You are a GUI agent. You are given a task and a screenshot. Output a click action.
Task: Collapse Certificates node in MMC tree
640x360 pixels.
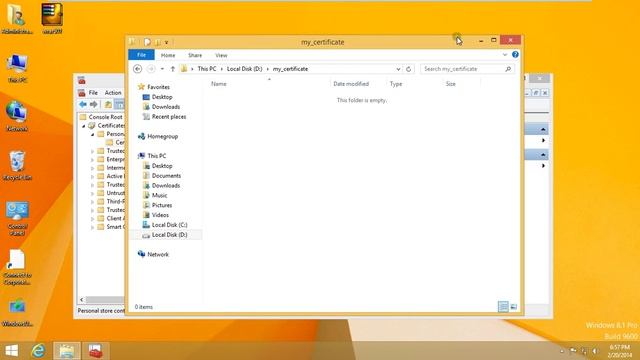coord(84,126)
